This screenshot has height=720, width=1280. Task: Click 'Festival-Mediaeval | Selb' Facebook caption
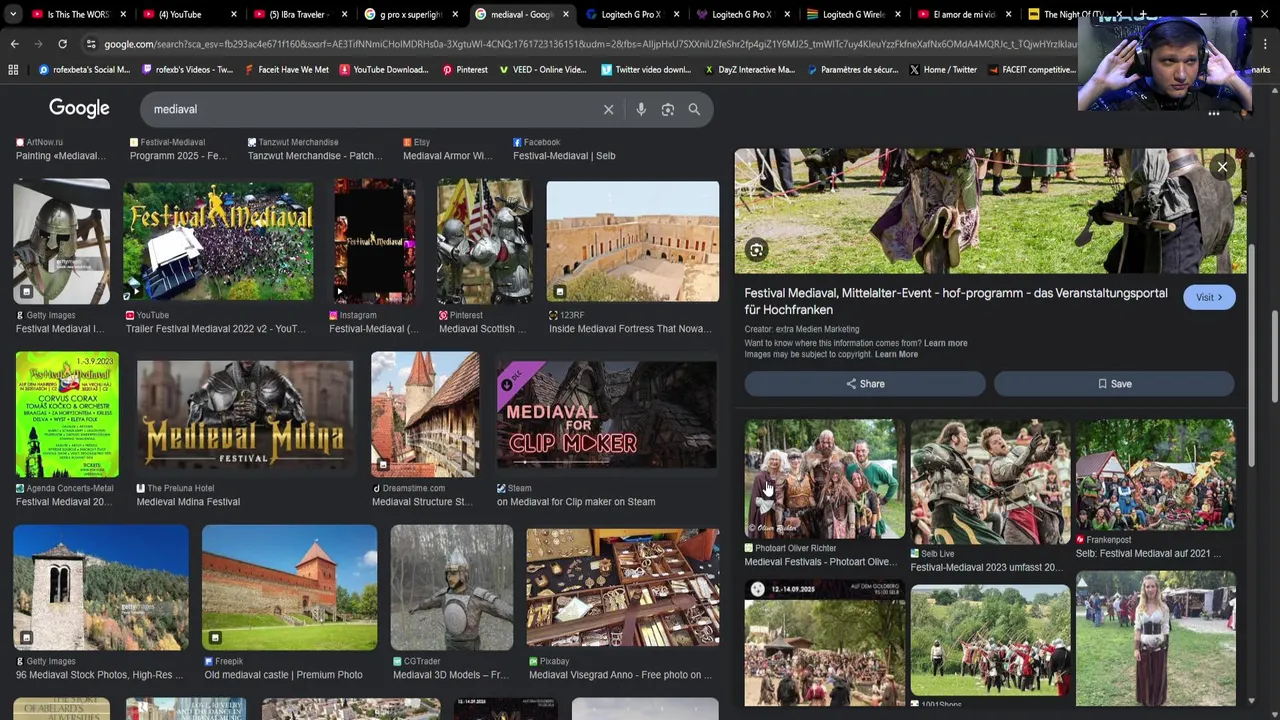tap(564, 156)
